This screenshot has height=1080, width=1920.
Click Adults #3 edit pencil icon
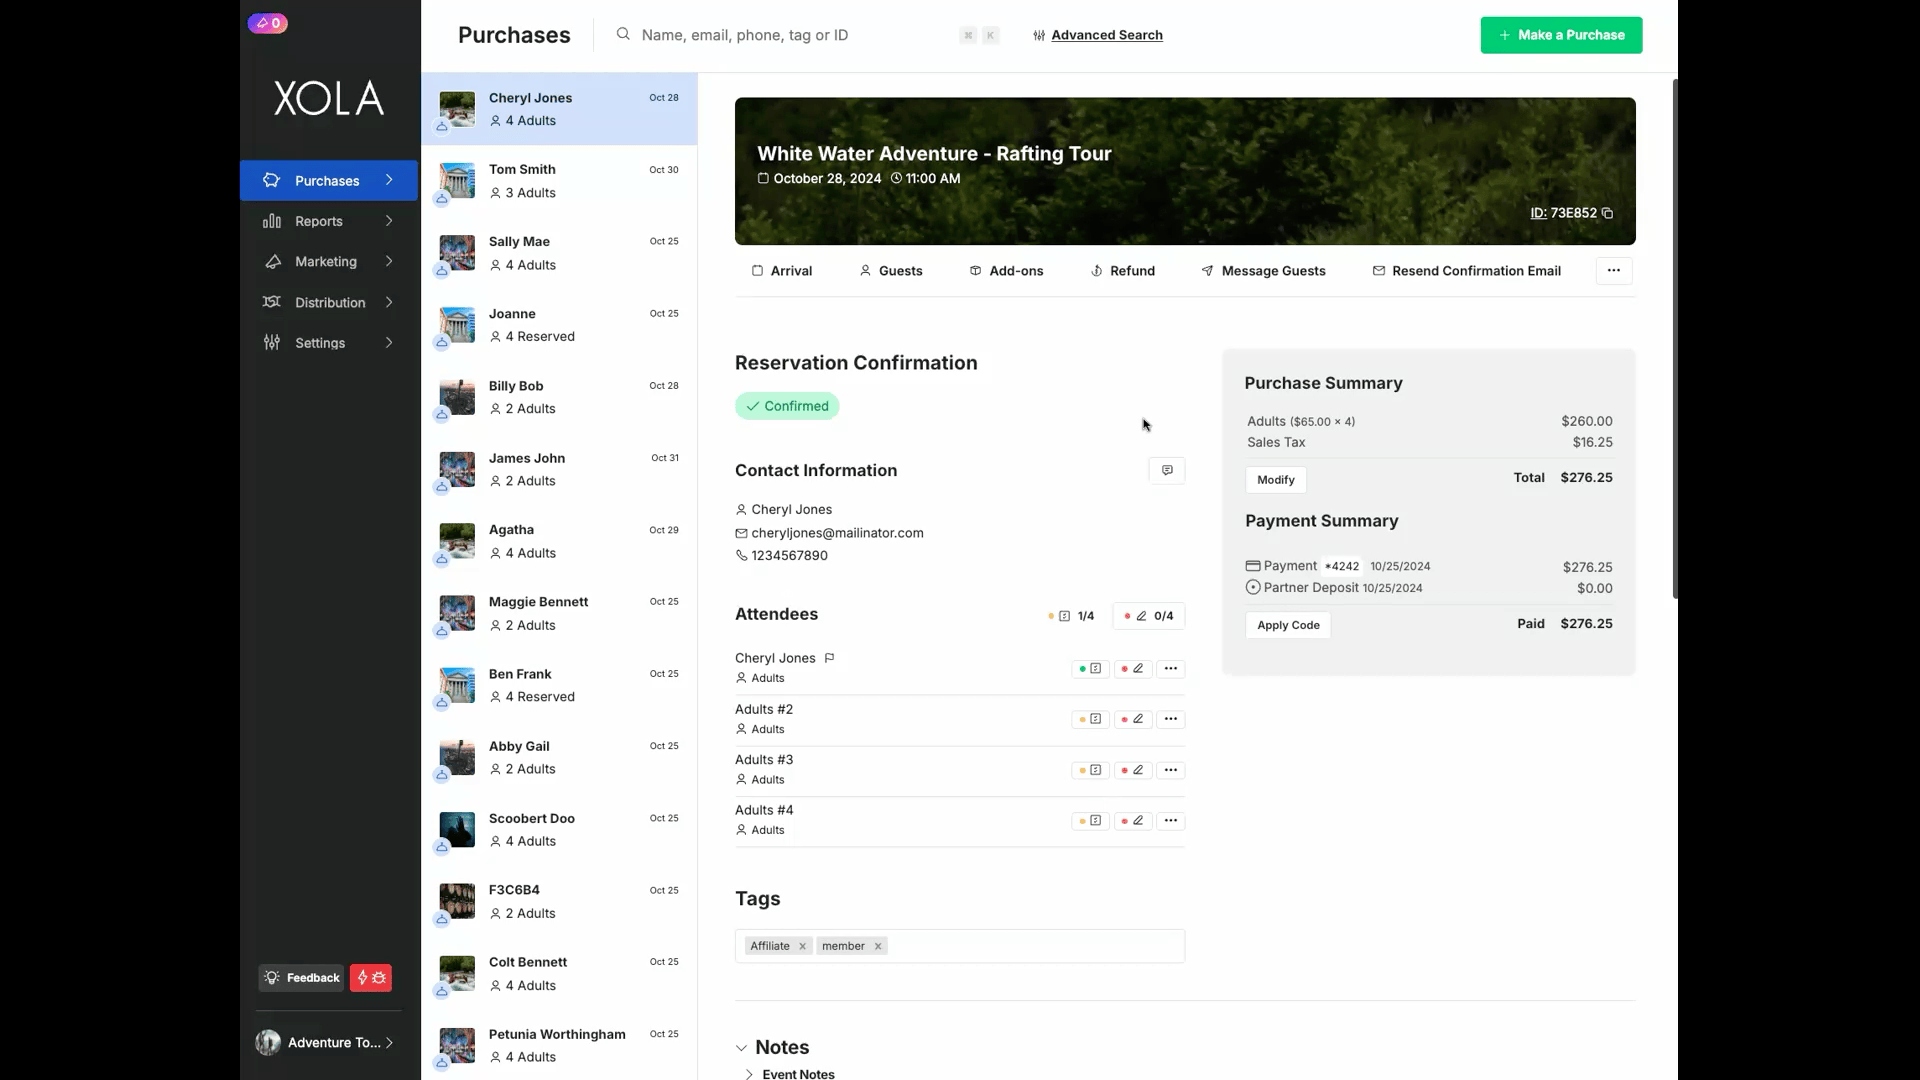pyautogui.click(x=1133, y=770)
